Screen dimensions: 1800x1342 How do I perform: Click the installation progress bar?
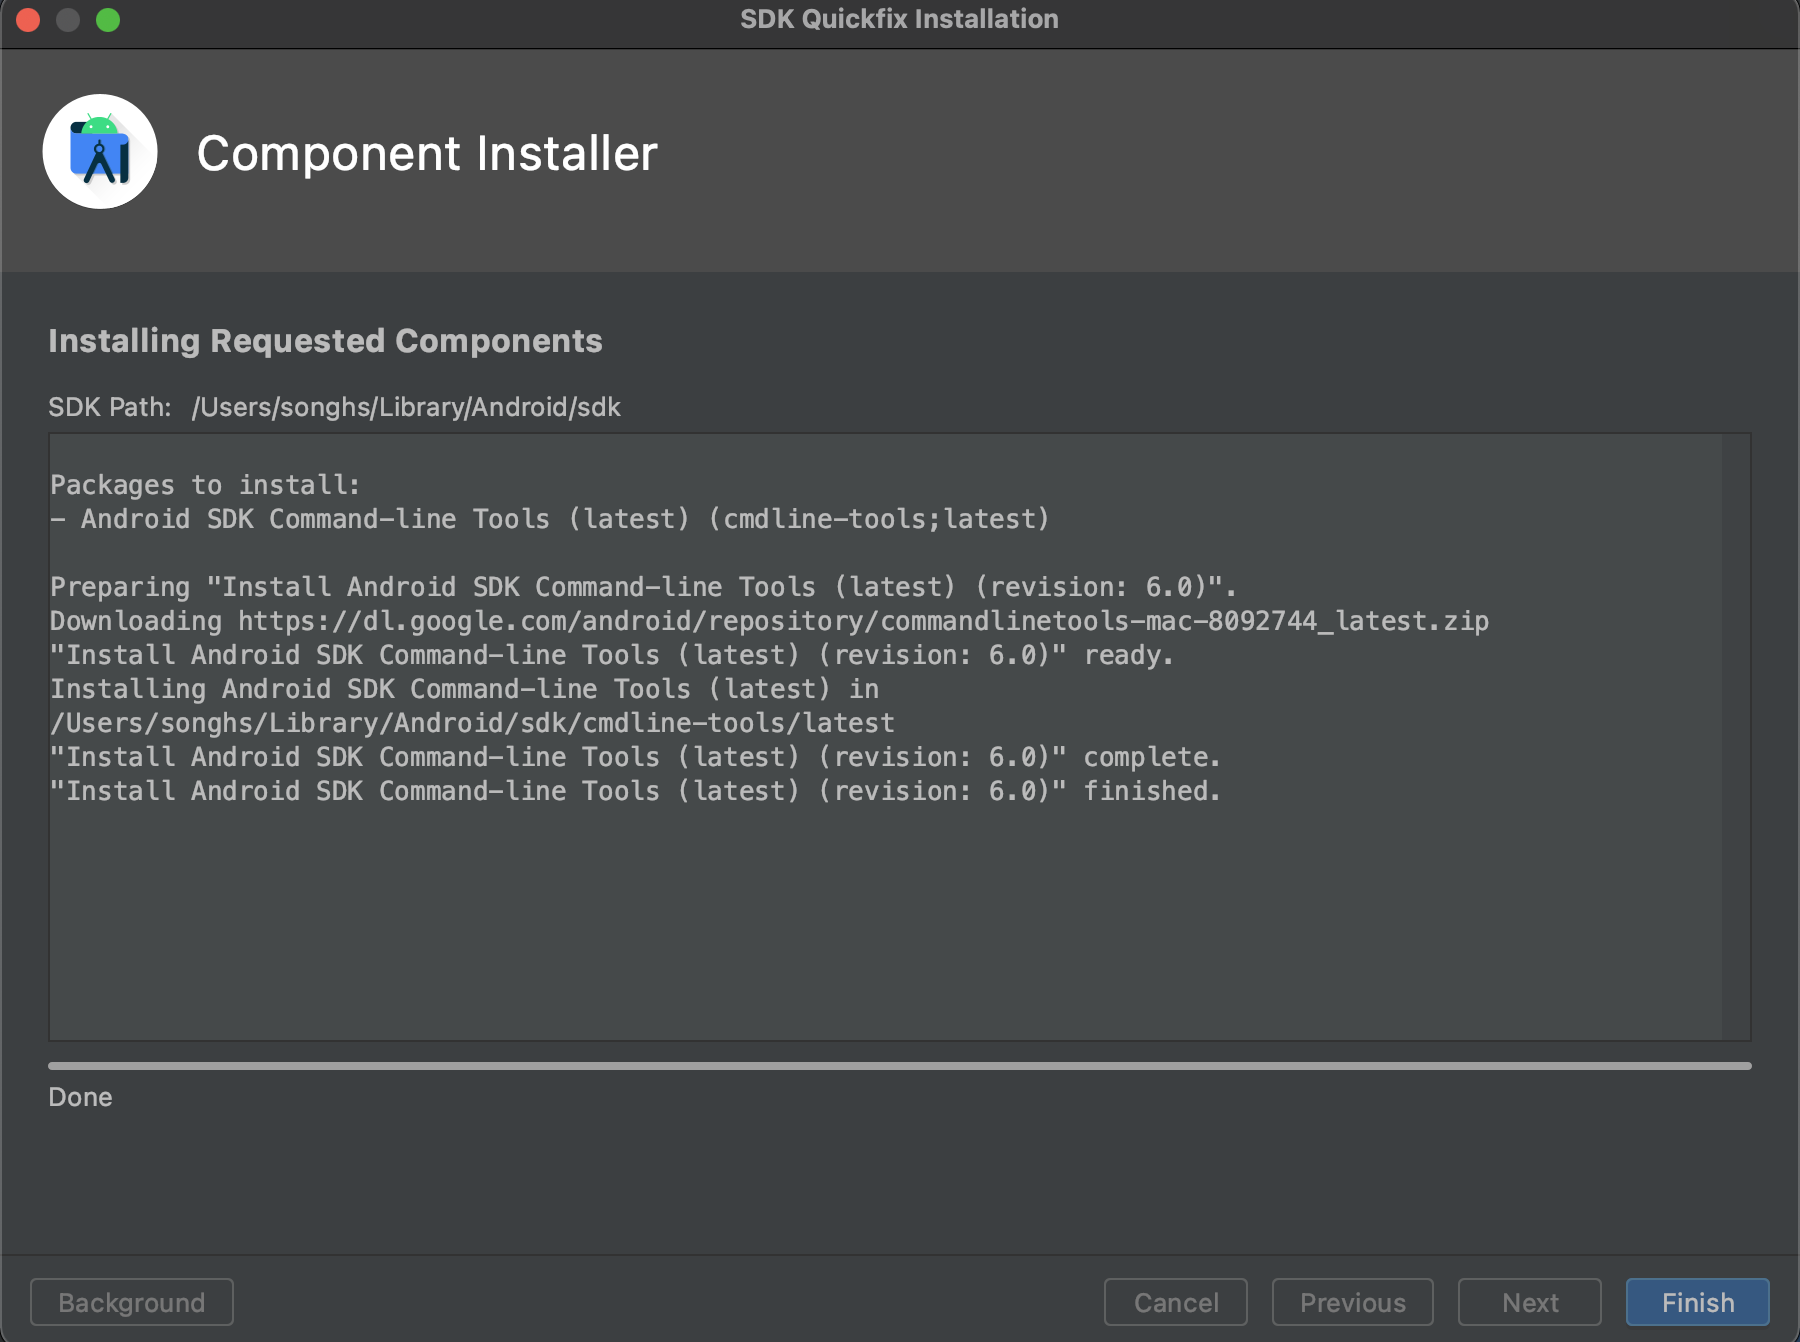coord(900,1066)
